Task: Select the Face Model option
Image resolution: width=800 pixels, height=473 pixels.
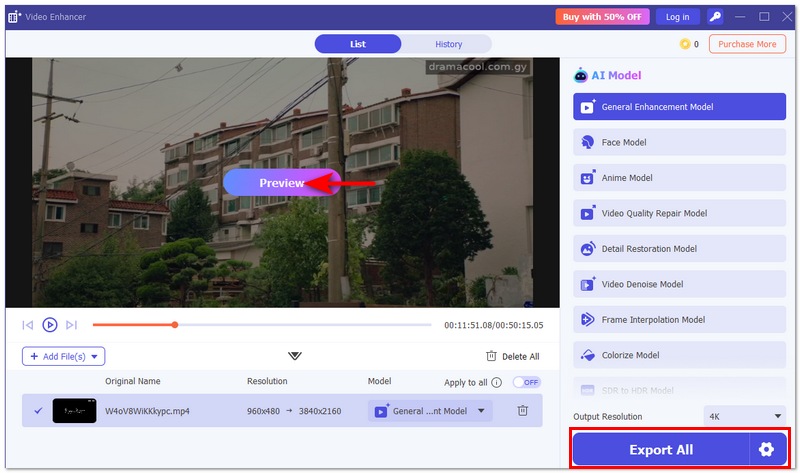Action: coord(679,142)
